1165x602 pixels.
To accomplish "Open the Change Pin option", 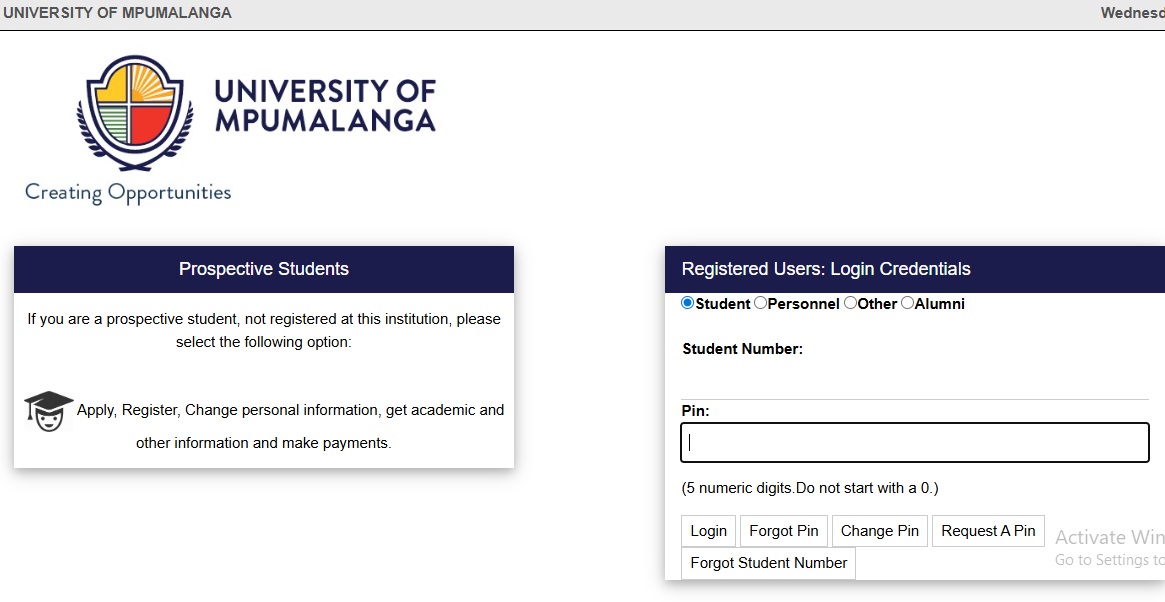I will click(x=880, y=531).
